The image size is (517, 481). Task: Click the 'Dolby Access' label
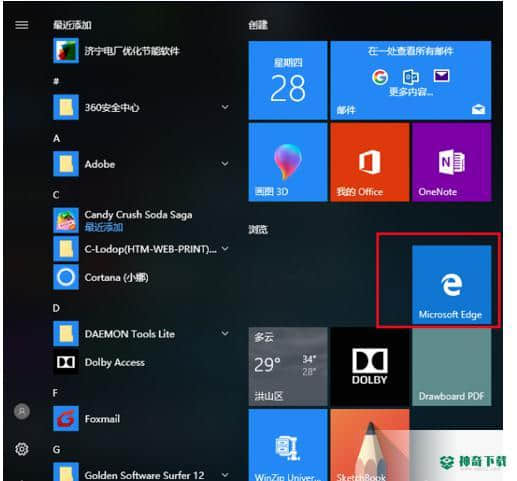(115, 362)
